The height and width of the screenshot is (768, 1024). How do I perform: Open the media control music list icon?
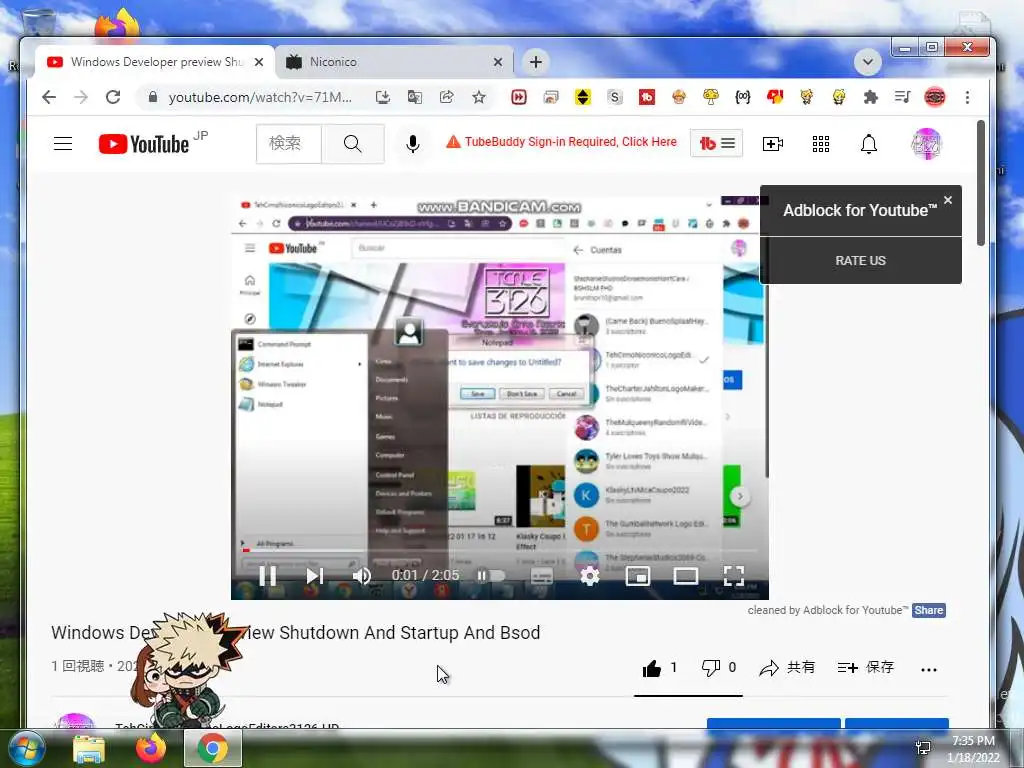tap(903, 97)
